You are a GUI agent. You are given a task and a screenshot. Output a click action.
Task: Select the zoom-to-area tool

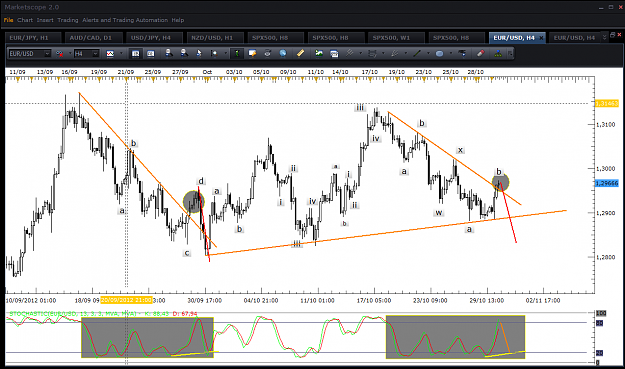(x=214, y=53)
